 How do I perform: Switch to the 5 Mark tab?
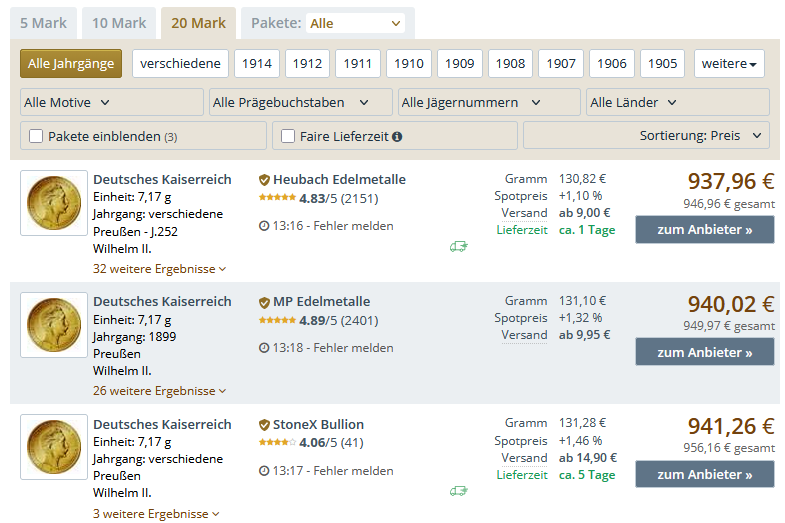(43, 23)
